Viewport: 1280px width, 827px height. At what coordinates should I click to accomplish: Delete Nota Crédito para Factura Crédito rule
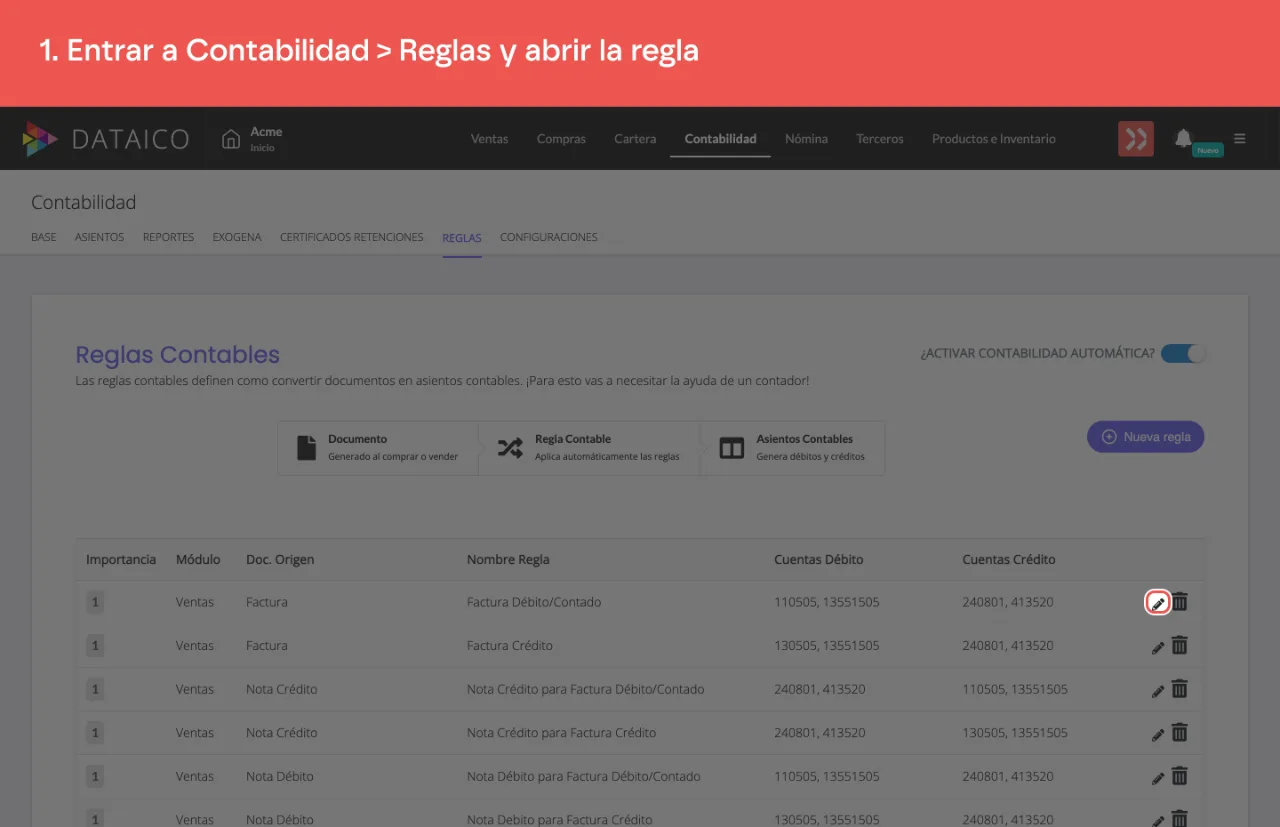1180,732
